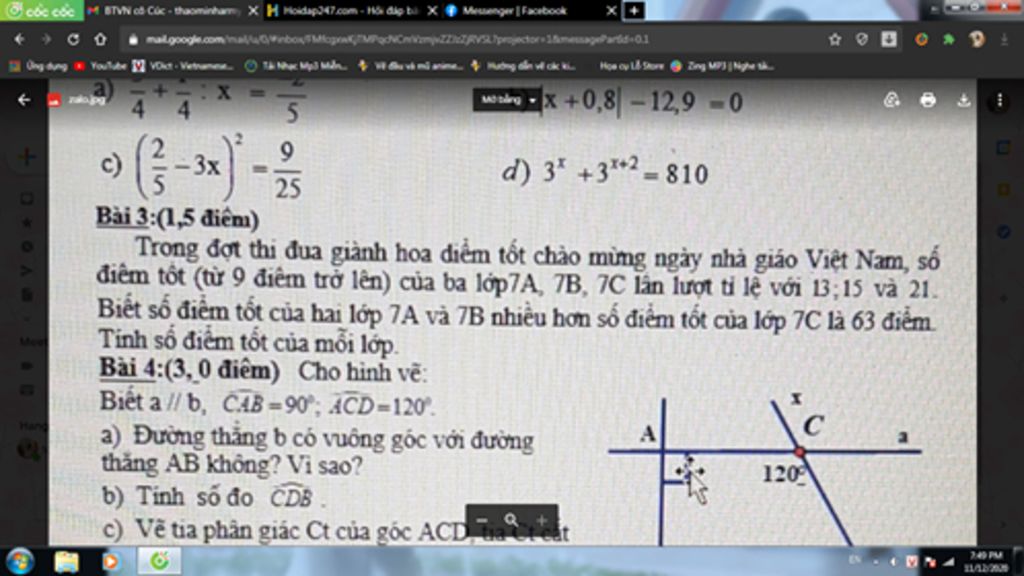
Task: Click the point C on the diagram
Action: point(800,451)
